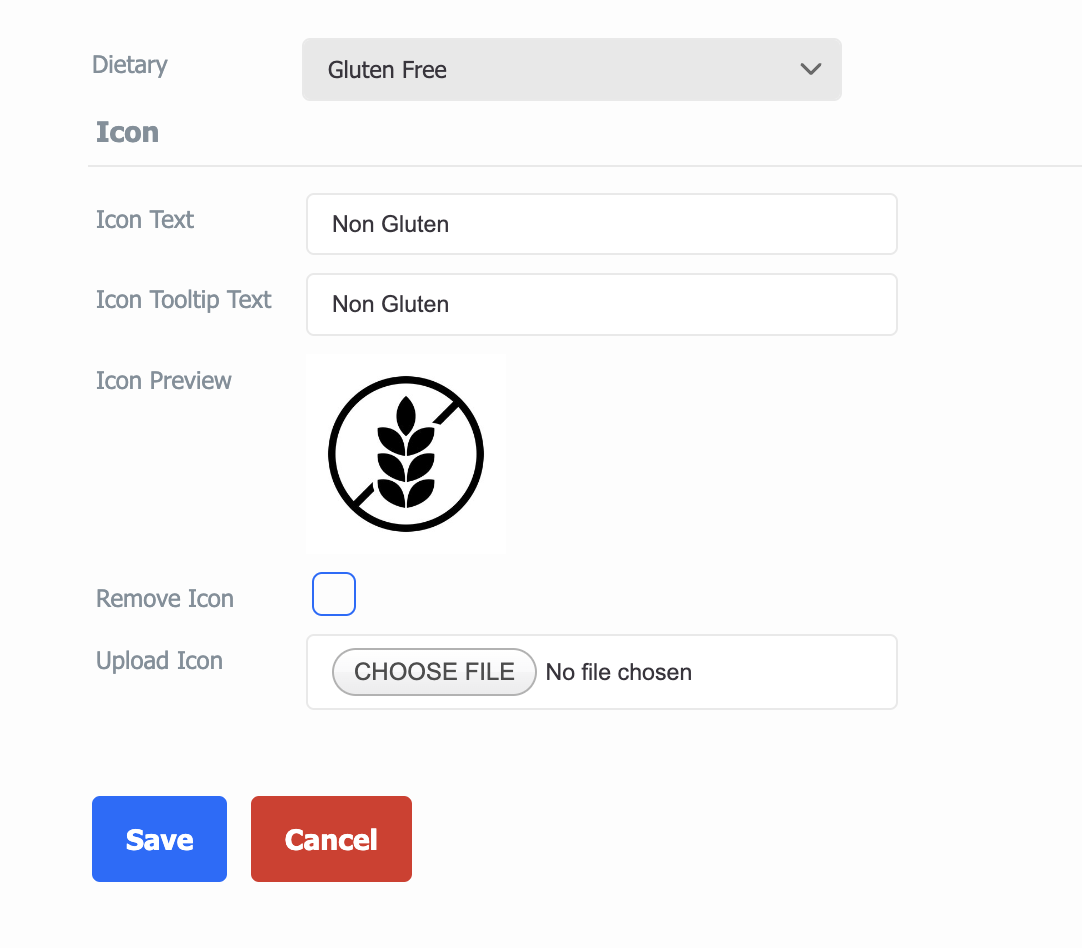Click the No file chosen text

click(619, 672)
